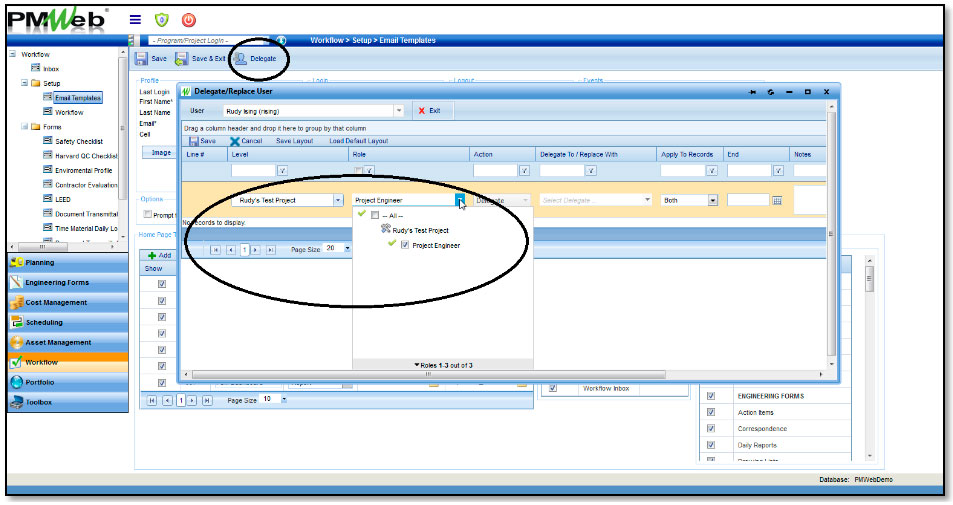Click the Level column filter text box
The image size is (953, 505).
tap(253, 171)
